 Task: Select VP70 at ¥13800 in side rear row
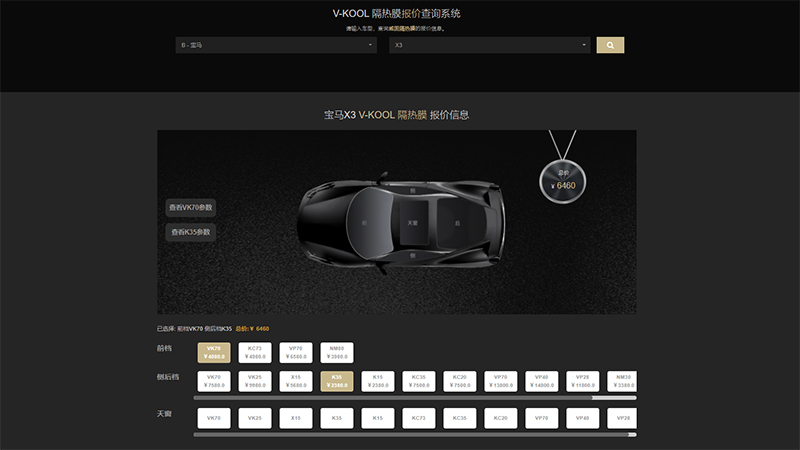[500, 381]
